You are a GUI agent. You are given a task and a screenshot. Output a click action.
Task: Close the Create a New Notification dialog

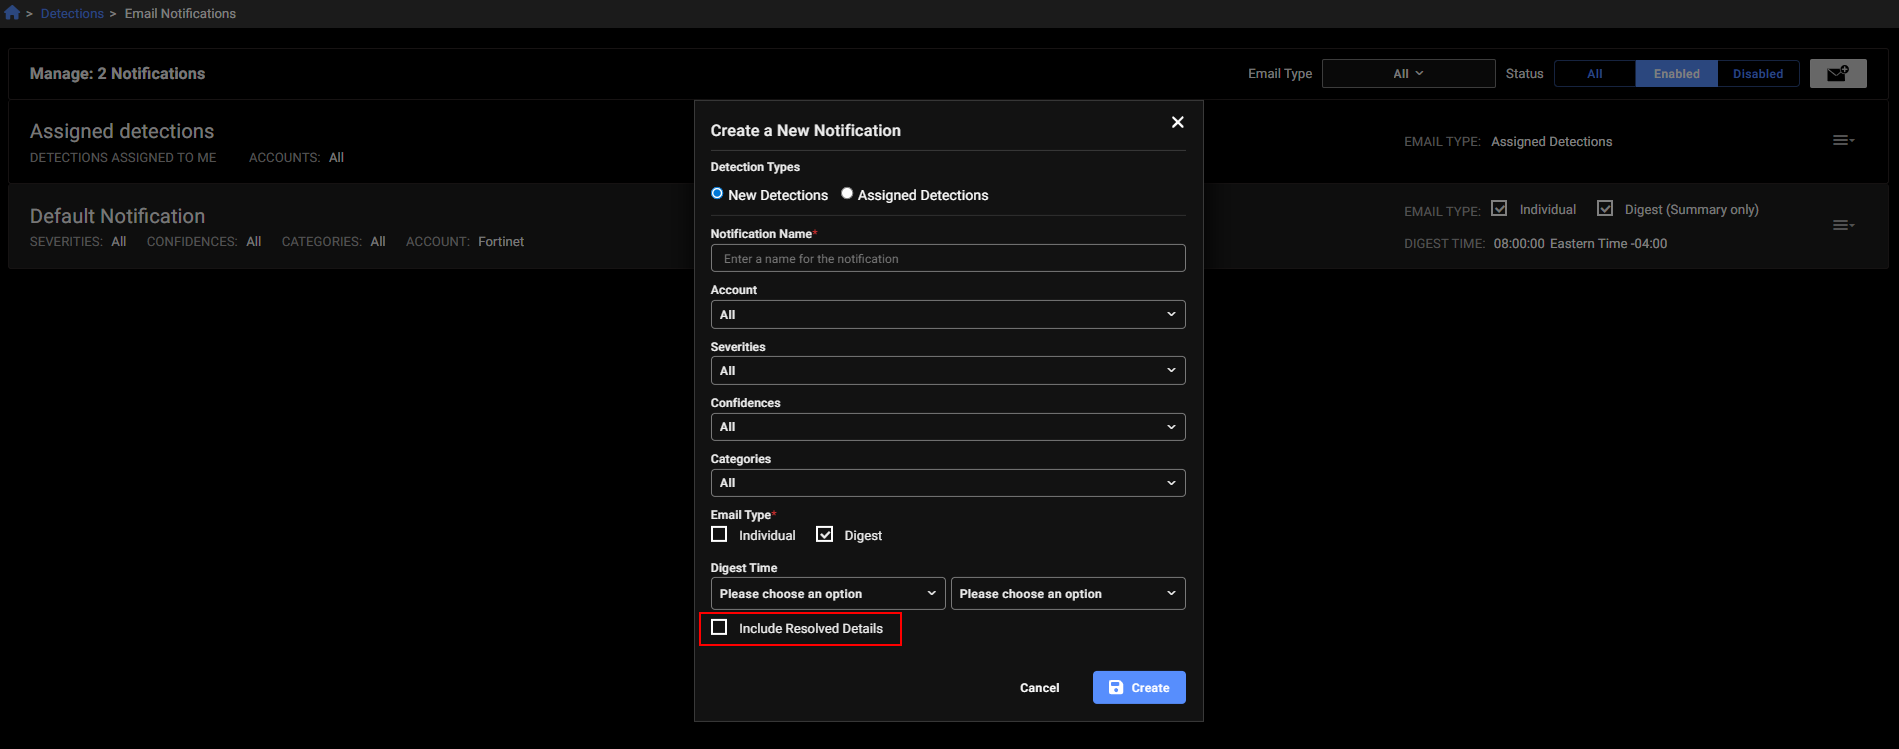click(1177, 122)
